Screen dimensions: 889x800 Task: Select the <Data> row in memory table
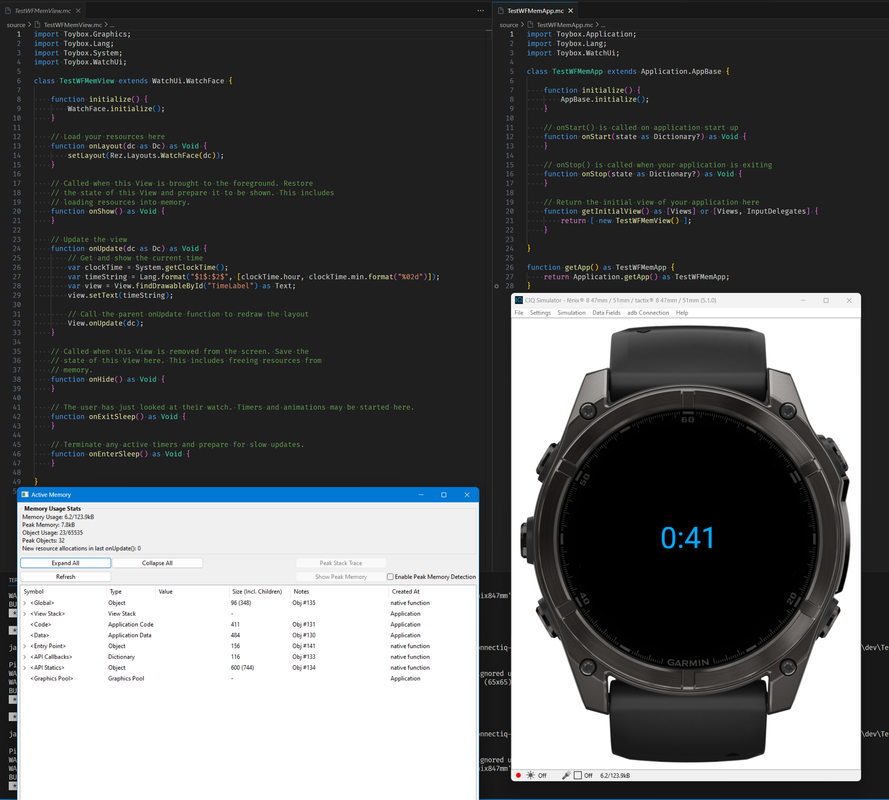coord(248,635)
